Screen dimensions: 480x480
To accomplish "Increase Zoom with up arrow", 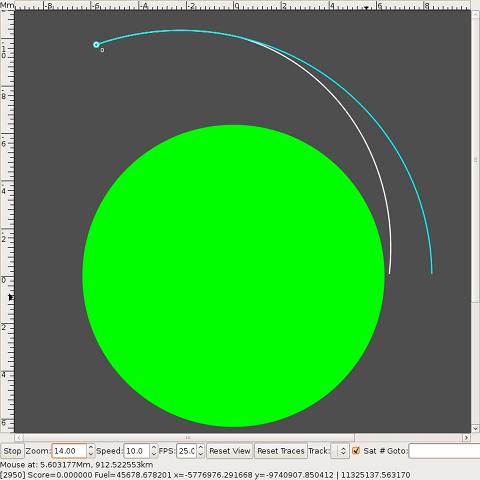I will (91, 447).
